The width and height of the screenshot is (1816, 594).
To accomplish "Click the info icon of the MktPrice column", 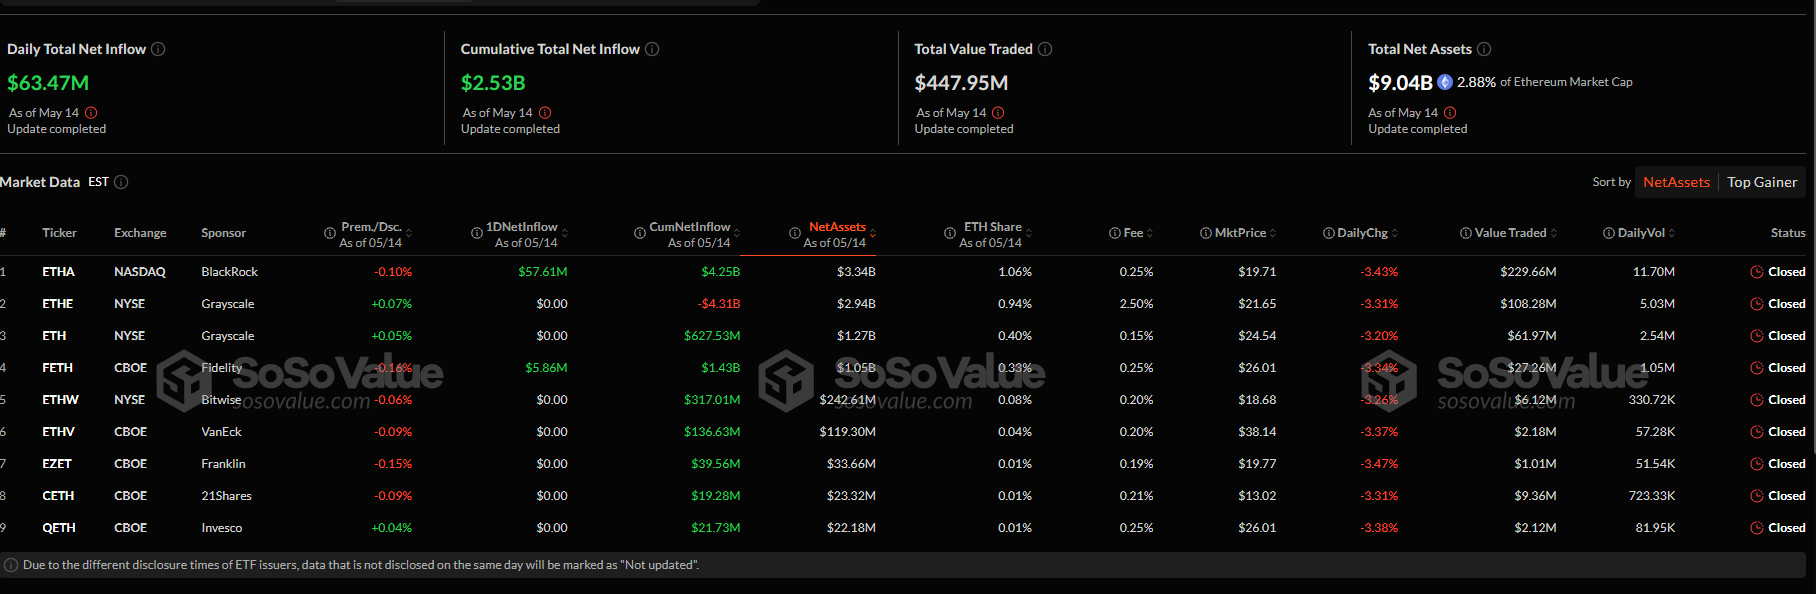I will coord(1206,233).
